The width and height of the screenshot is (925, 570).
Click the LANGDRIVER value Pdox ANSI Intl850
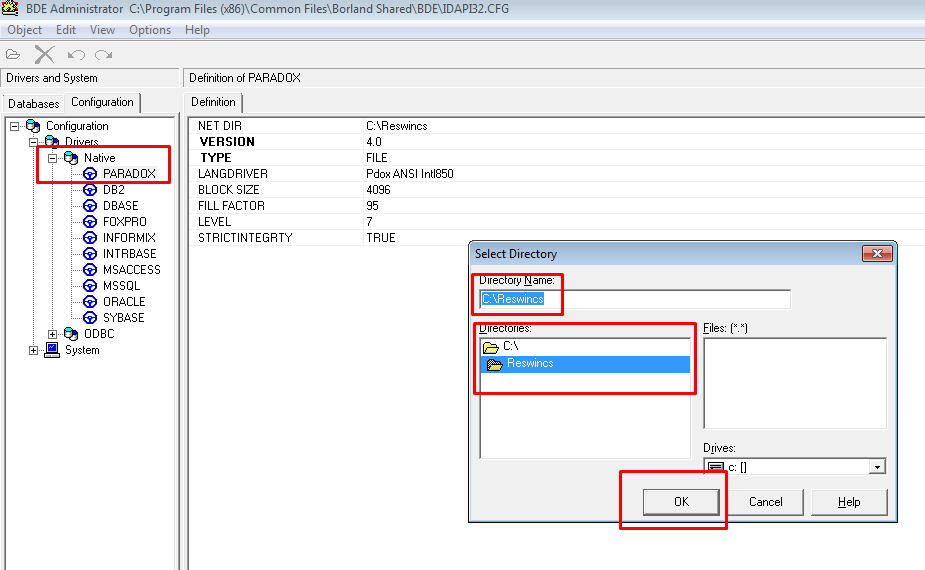coord(409,173)
